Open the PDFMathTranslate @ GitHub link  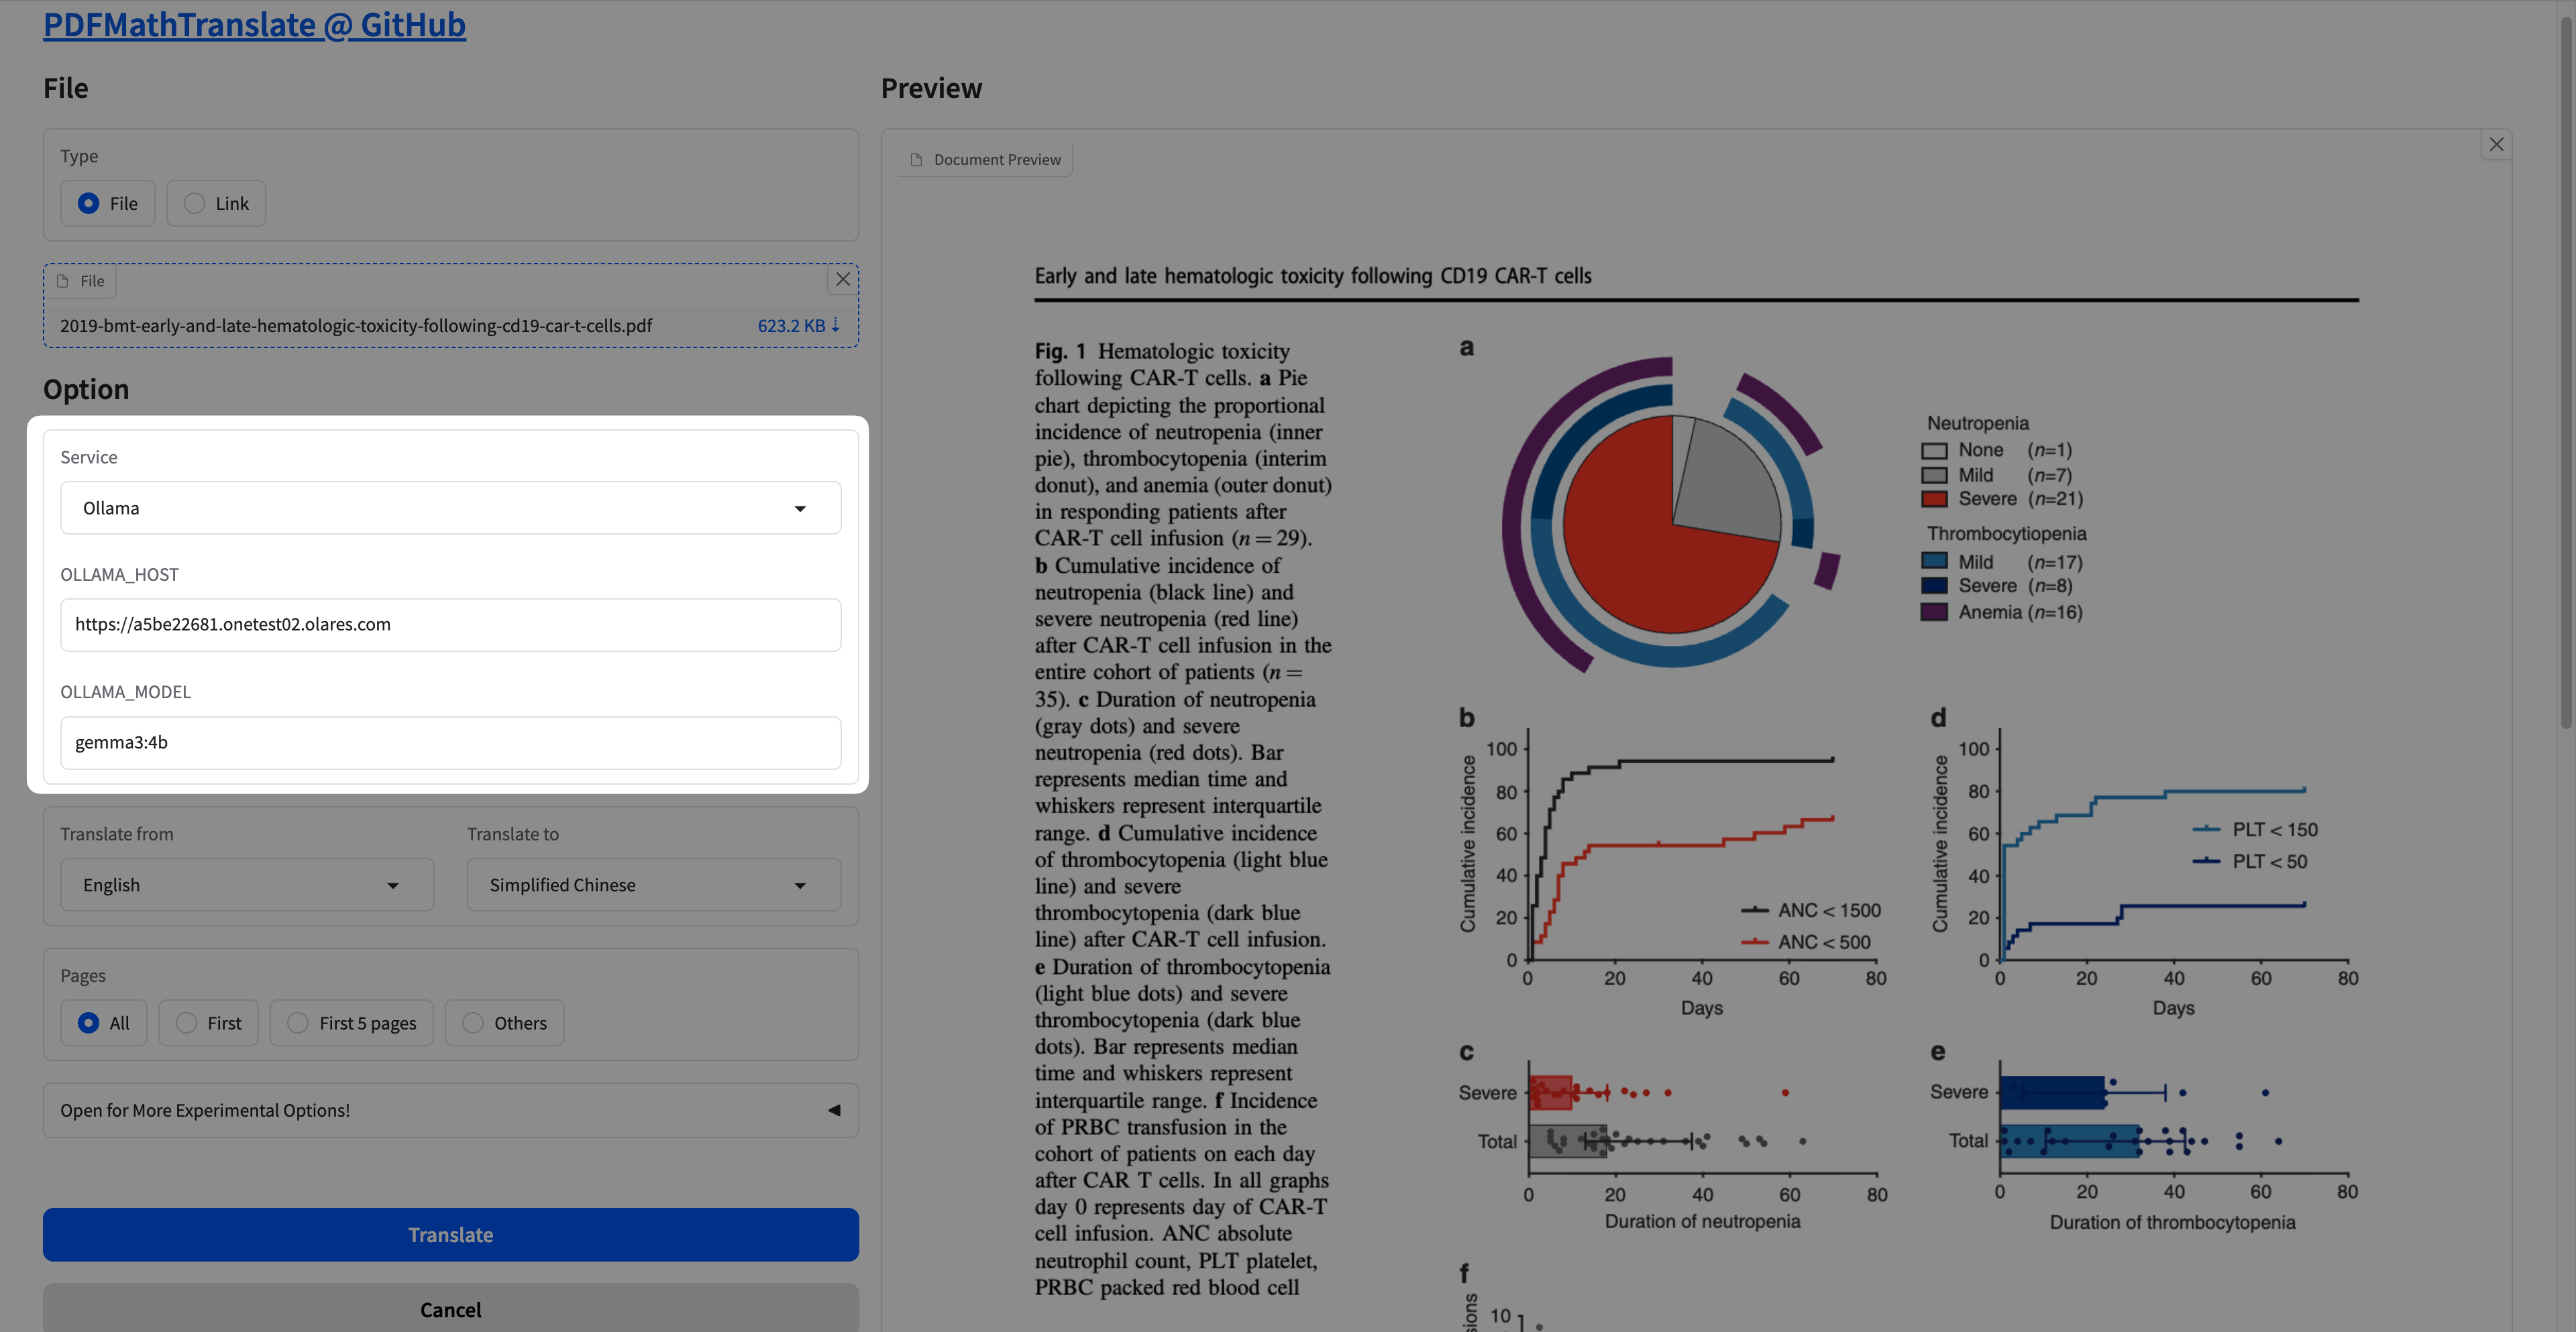click(x=254, y=24)
